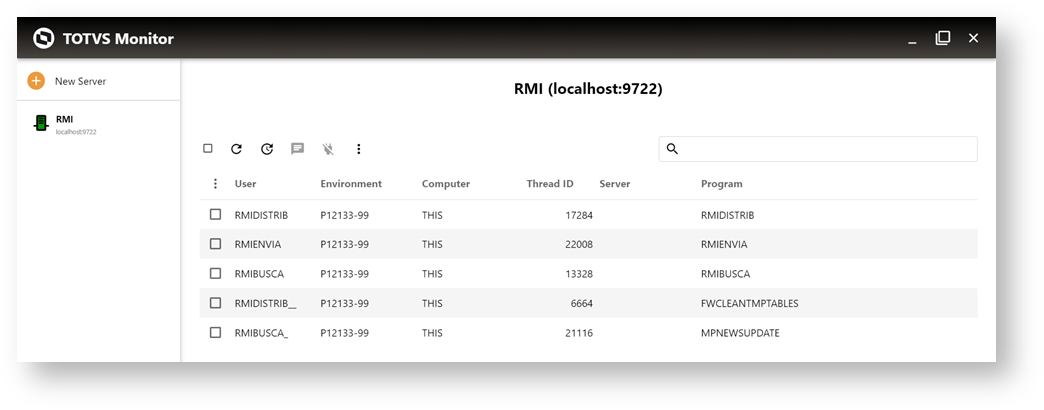This screenshot has width=1044, height=410.
Task: Toggle the select-all checkbox in toolbar
Action: pyautogui.click(x=208, y=148)
